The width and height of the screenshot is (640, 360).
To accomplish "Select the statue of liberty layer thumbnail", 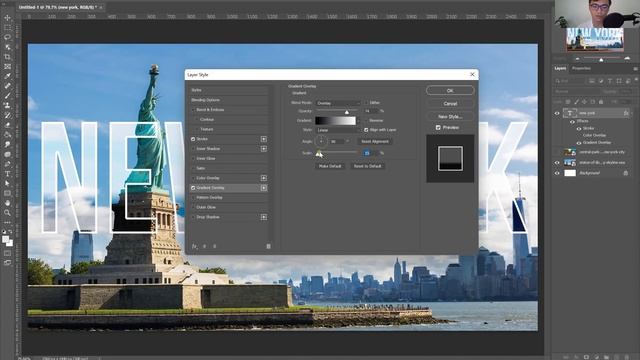I will pos(570,162).
